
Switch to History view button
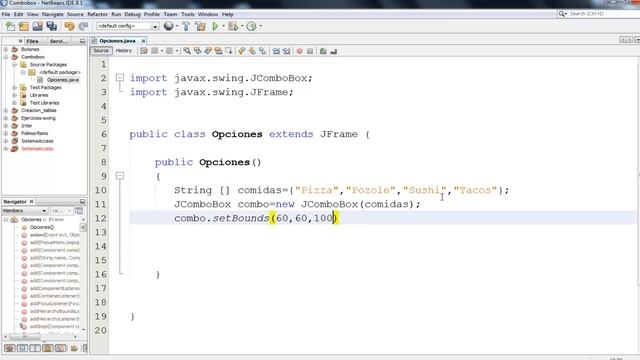pyautogui.click(x=124, y=51)
